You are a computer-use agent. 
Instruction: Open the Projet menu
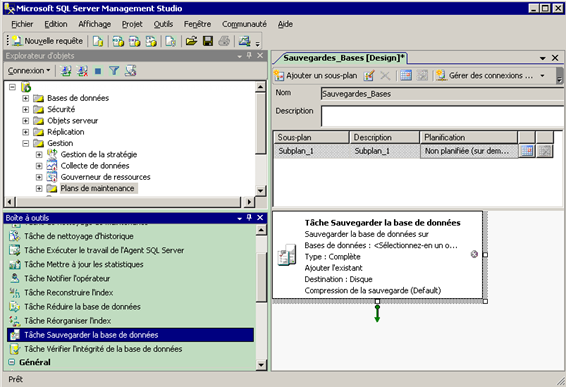[x=132, y=24]
